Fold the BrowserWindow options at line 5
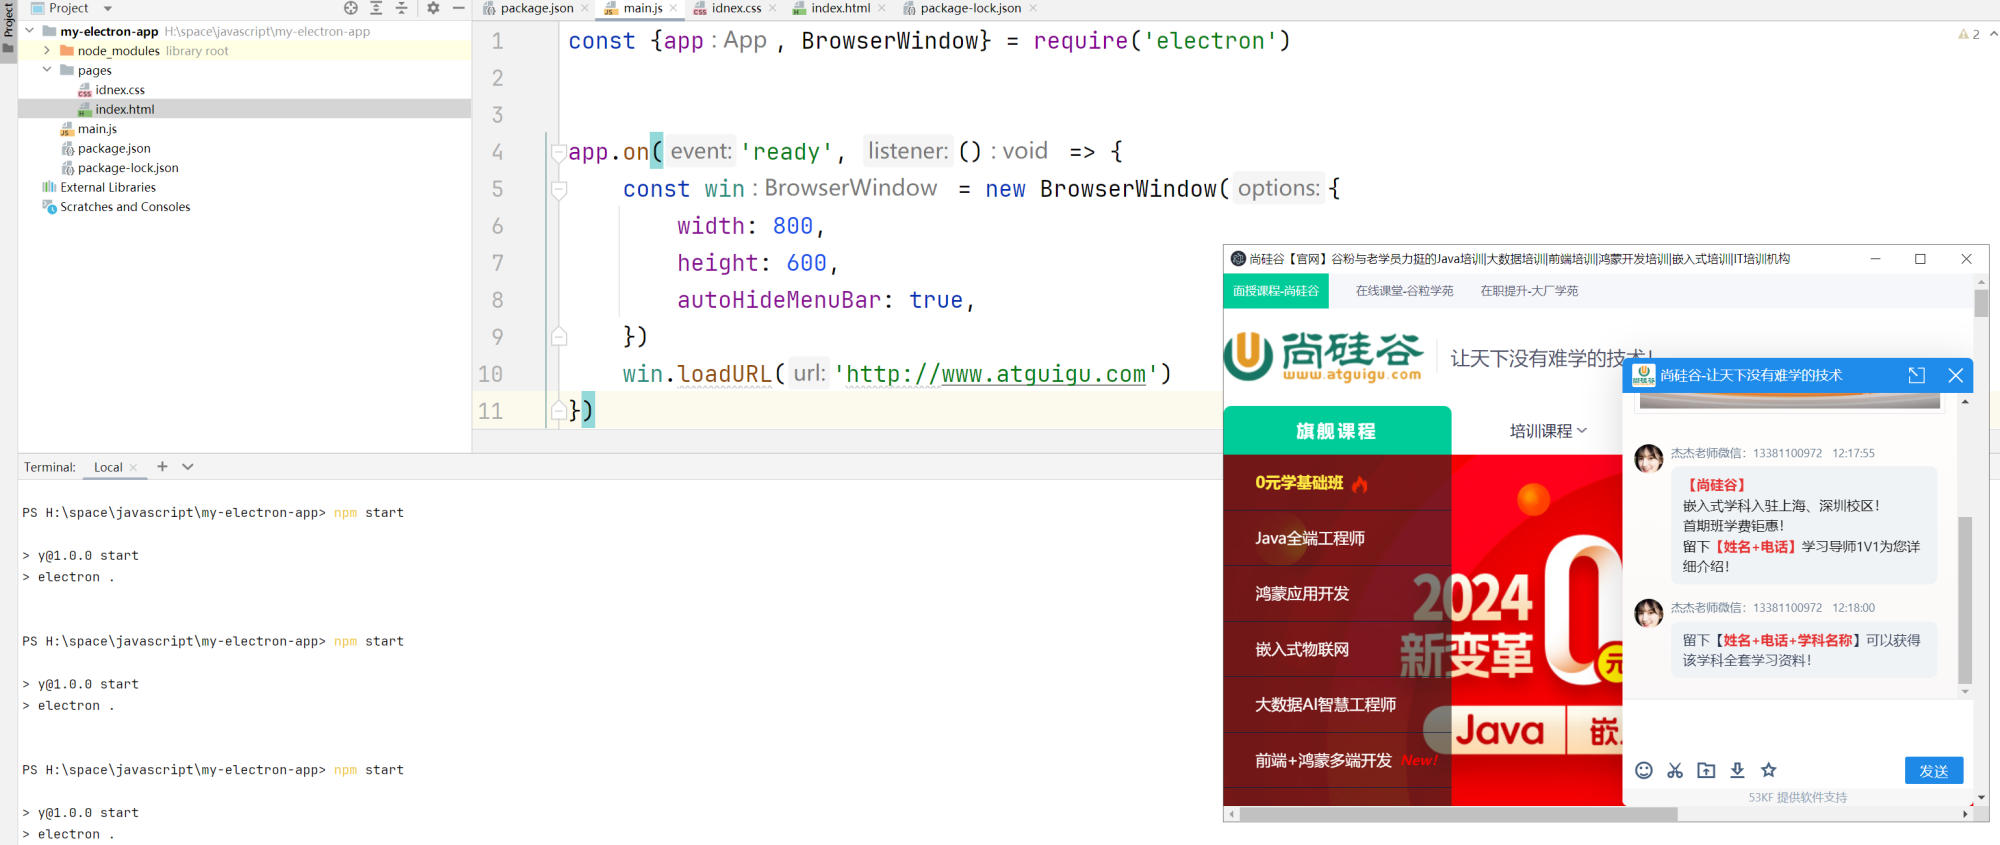 (x=559, y=189)
